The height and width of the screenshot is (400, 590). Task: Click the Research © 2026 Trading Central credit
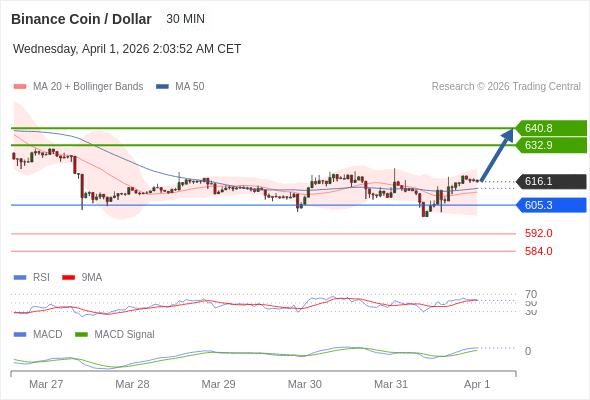tap(506, 87)
